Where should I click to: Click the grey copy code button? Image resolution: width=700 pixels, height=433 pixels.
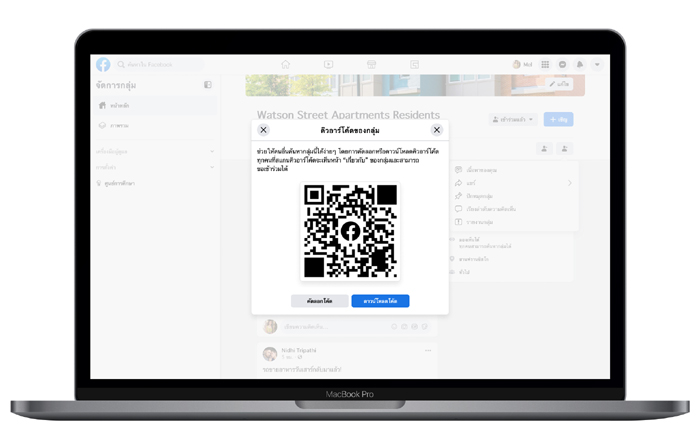[320, 301]
